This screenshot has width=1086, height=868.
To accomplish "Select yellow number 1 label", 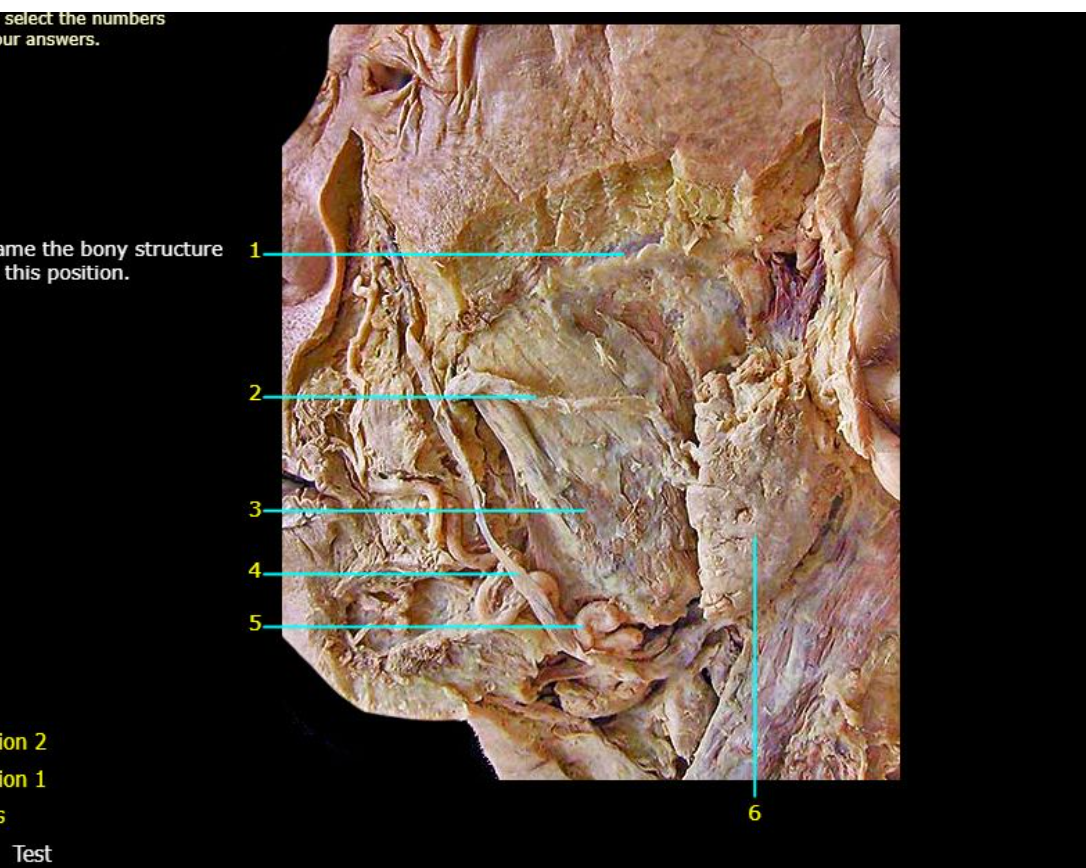I will pos(255,250).
